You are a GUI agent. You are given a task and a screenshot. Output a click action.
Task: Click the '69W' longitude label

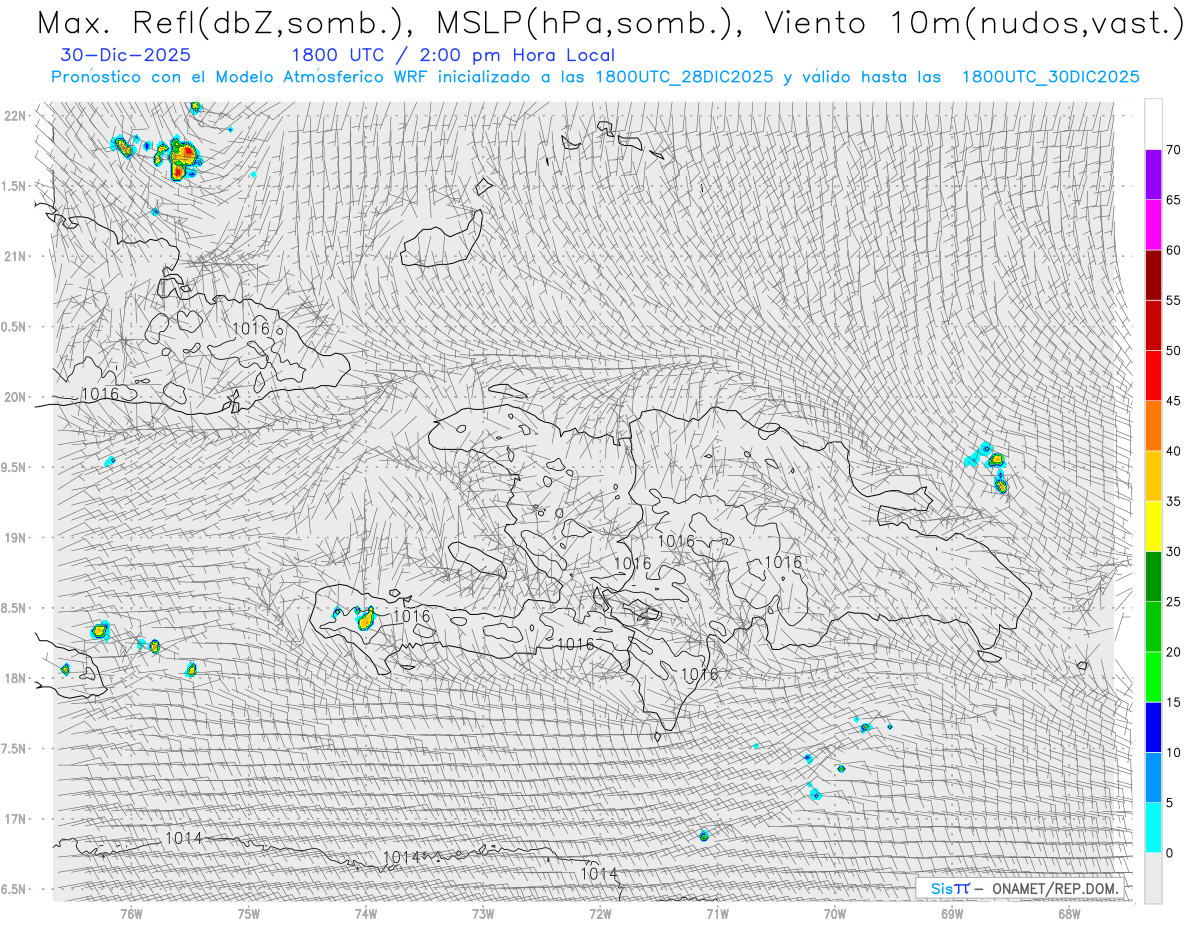(952, 913)
